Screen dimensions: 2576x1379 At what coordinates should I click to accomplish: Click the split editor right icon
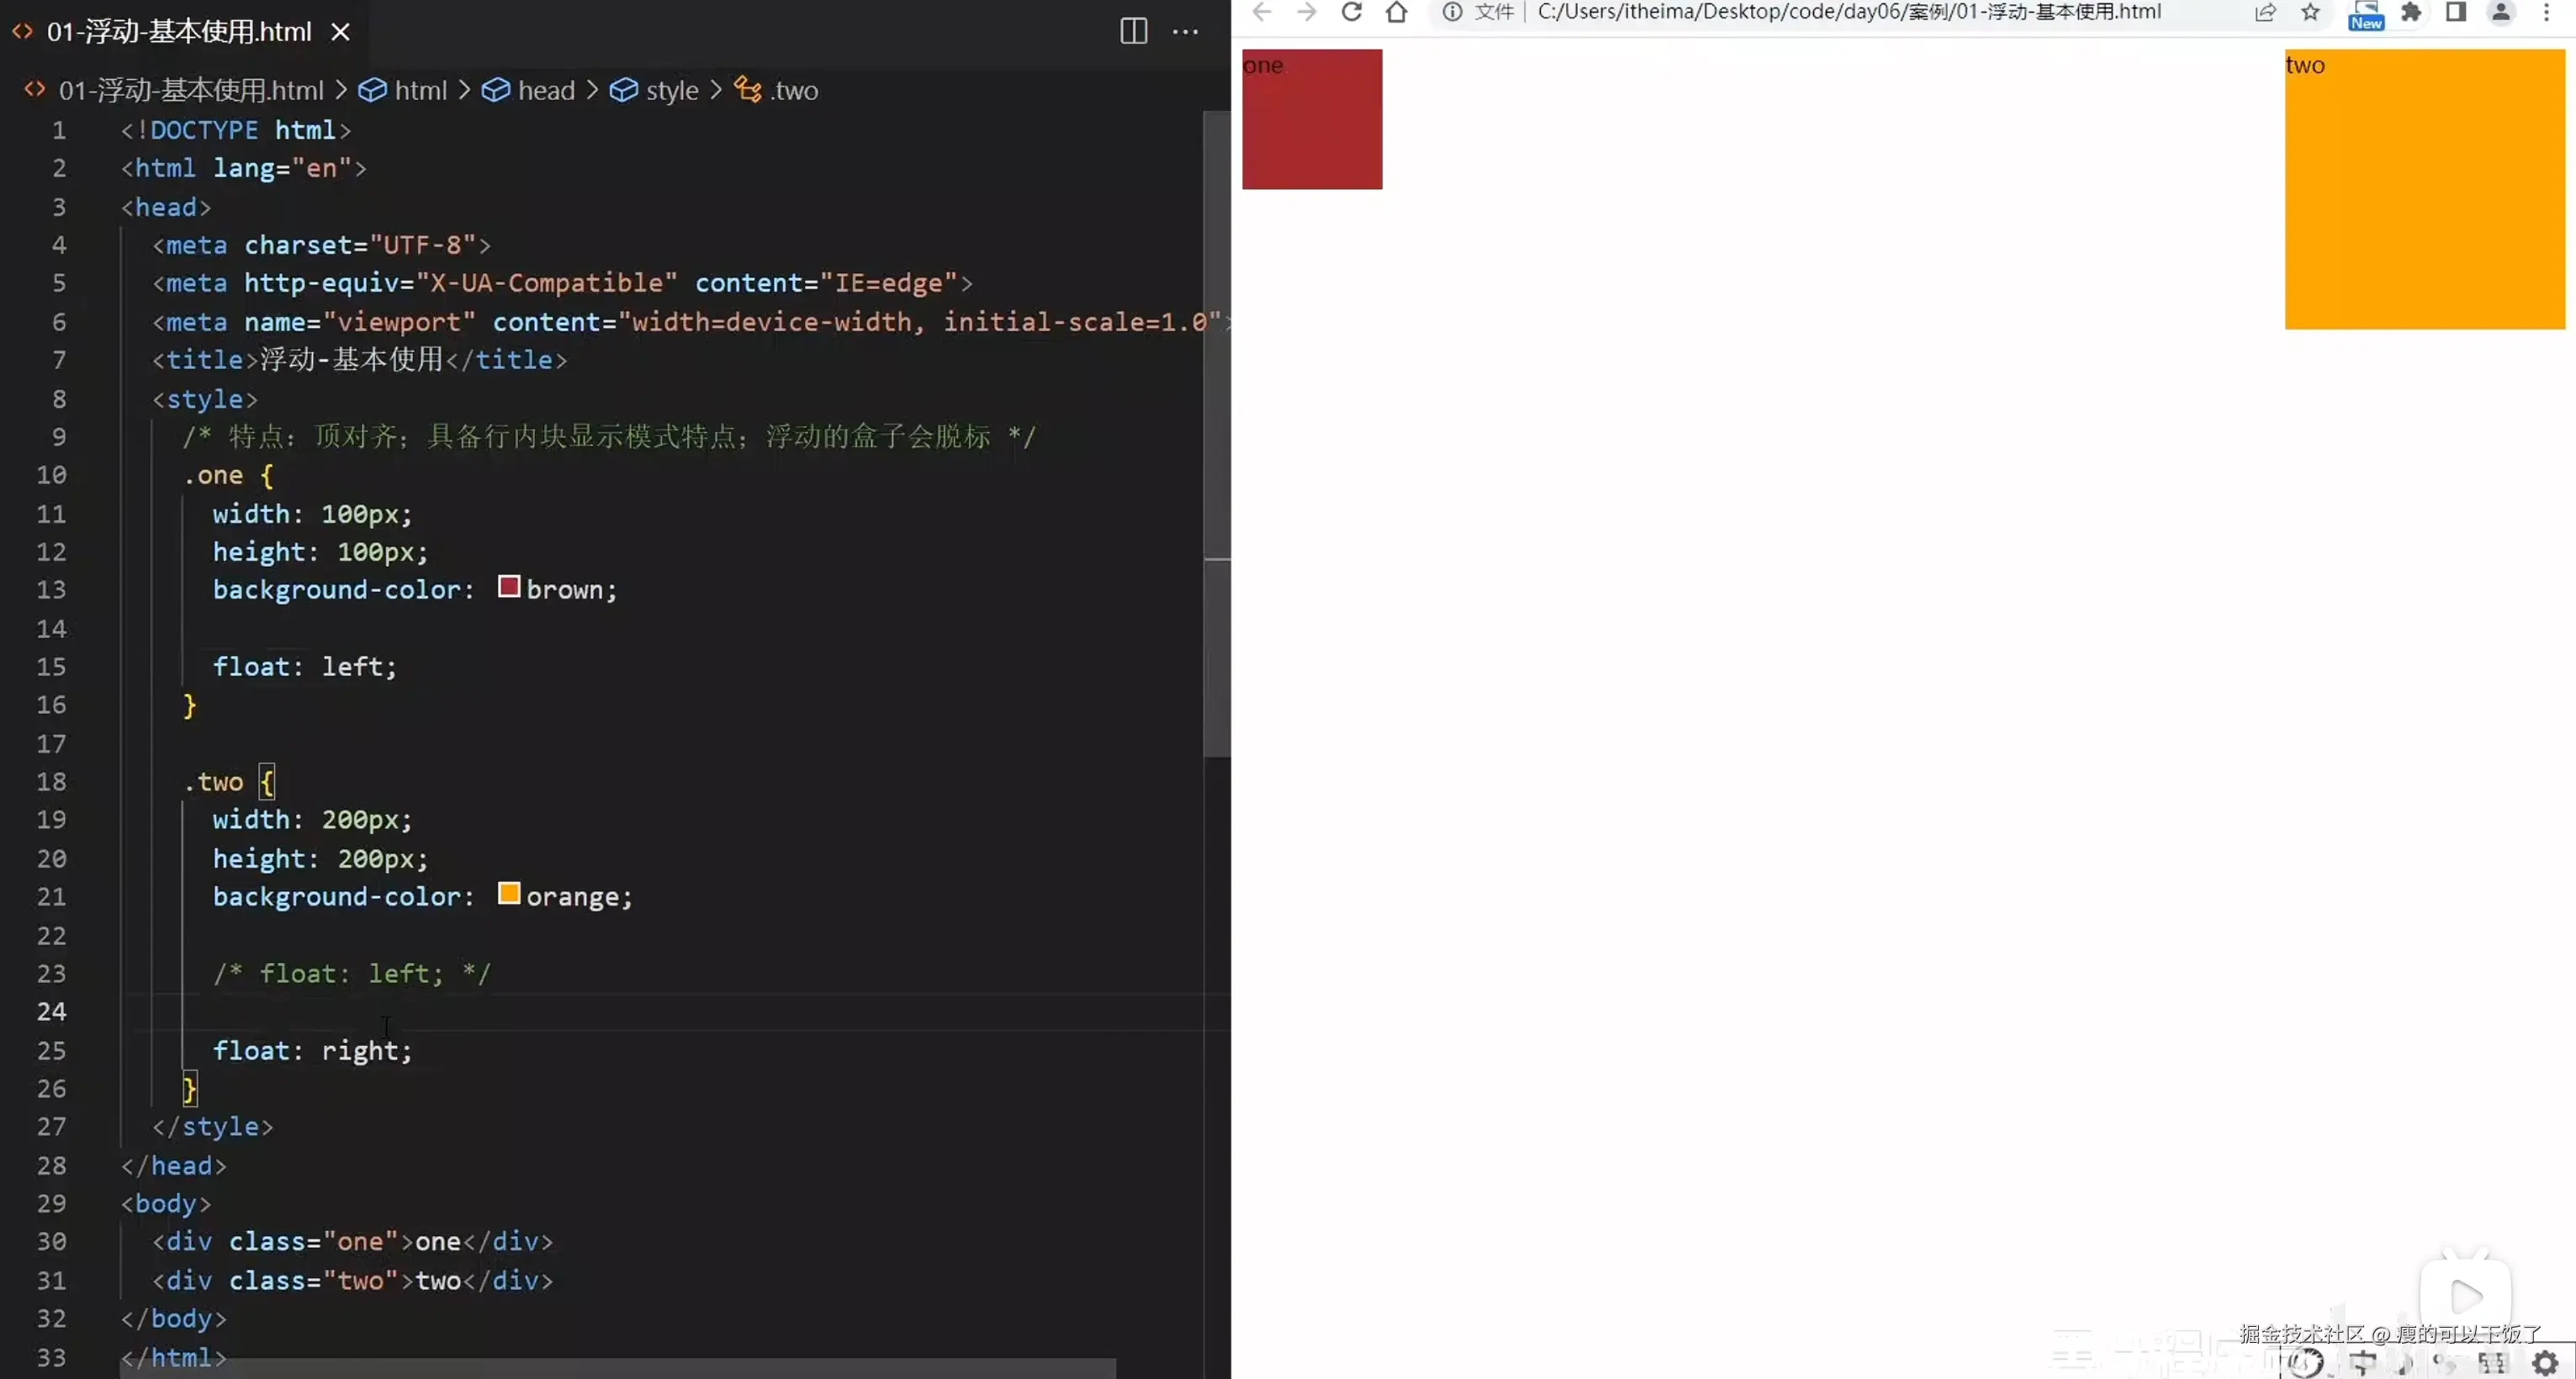coord(1133,31)
